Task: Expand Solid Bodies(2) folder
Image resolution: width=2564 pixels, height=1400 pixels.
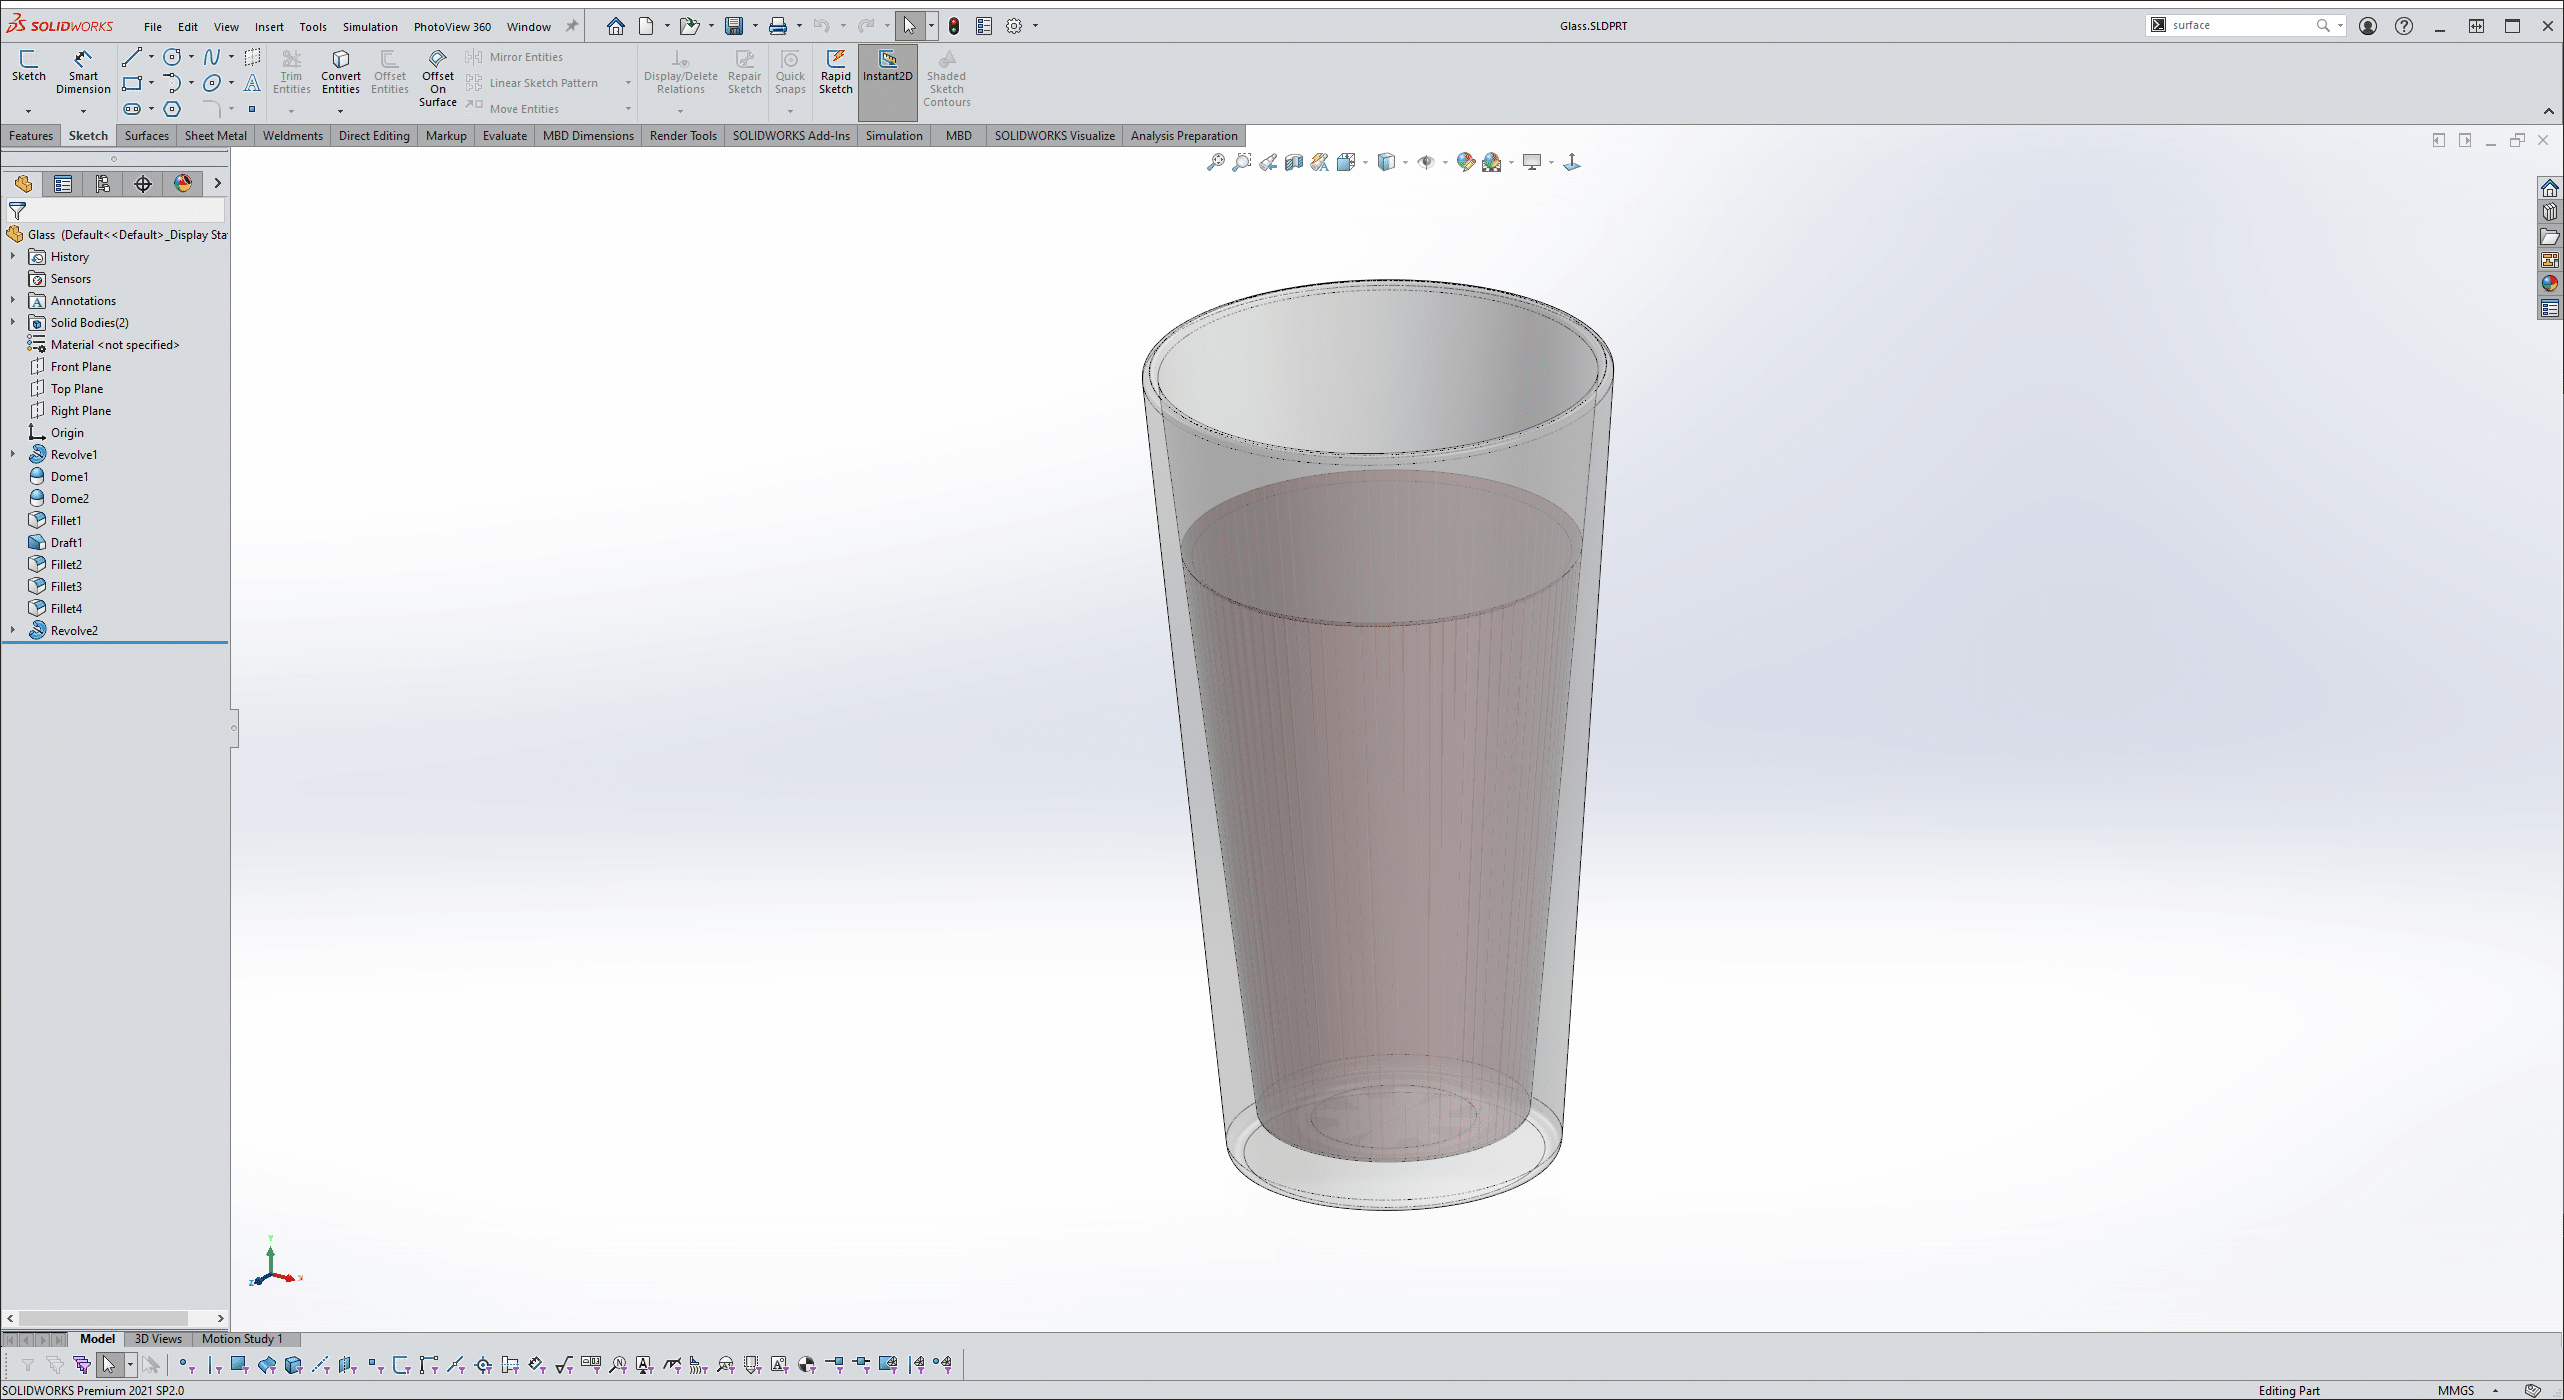Action: pyautogui.click(x=13, y=322)
